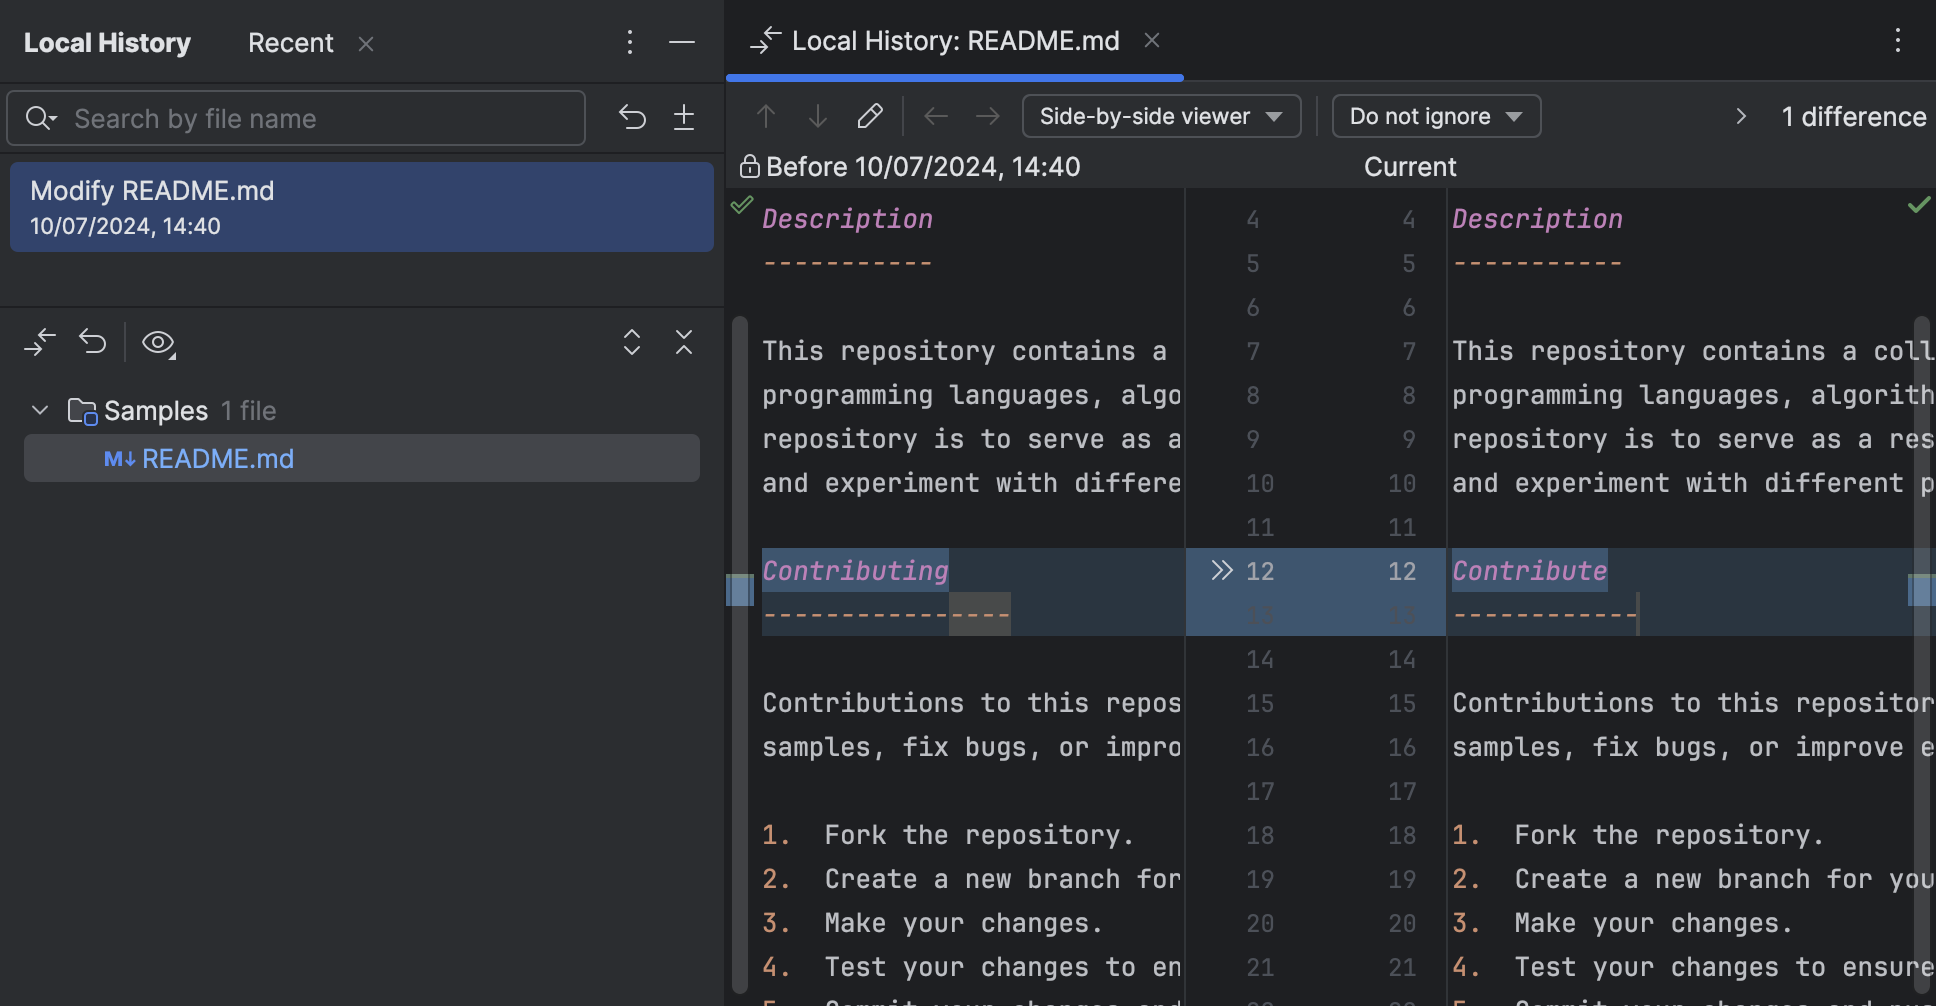Open the Side-by-side viewer dropdown
Viewport: 1936px width, 1006px height.
tap(1160, 116)
